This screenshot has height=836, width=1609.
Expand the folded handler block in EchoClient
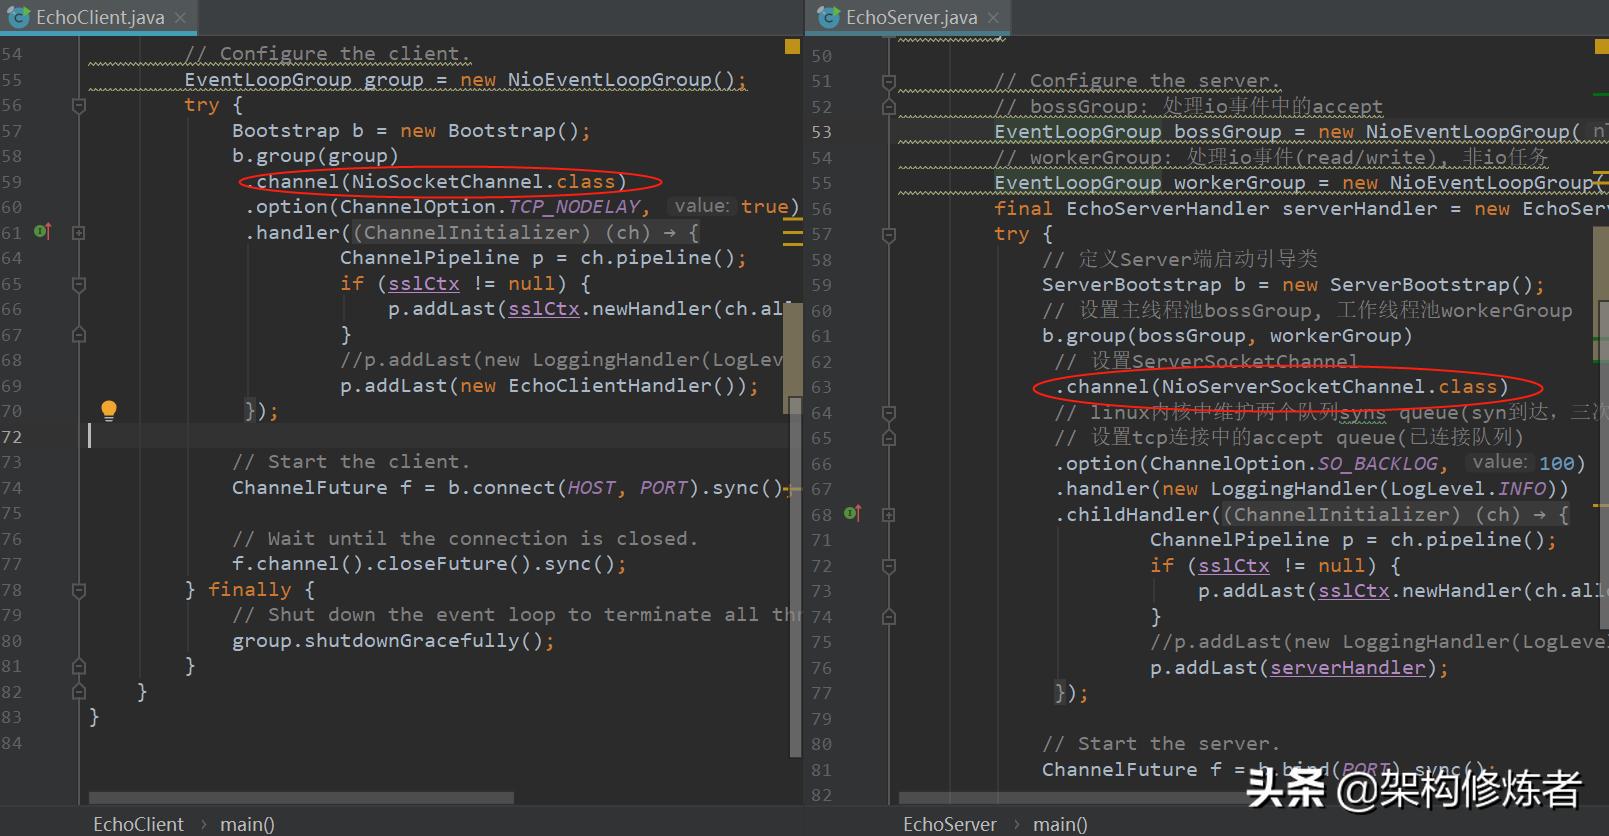[79, 233]
